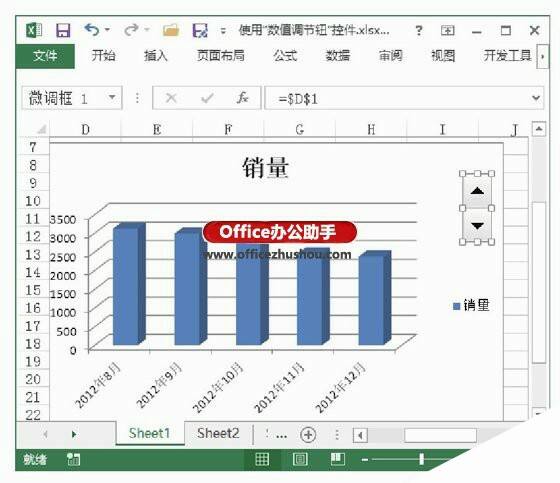This screenshot has height=483, width=560.
Task: Customize the Quick Access Toolbar dropdown
Action: pyautogui.click(x=223, y=31)
